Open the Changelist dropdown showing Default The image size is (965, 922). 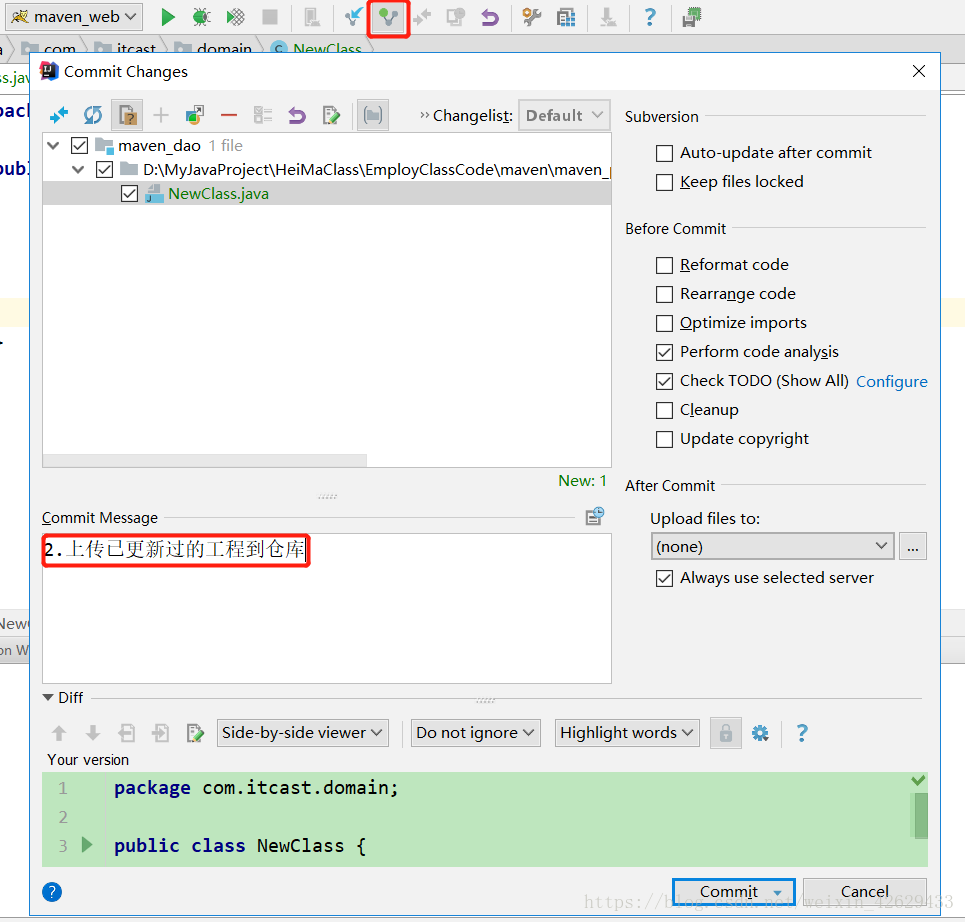tap(563, 115)
